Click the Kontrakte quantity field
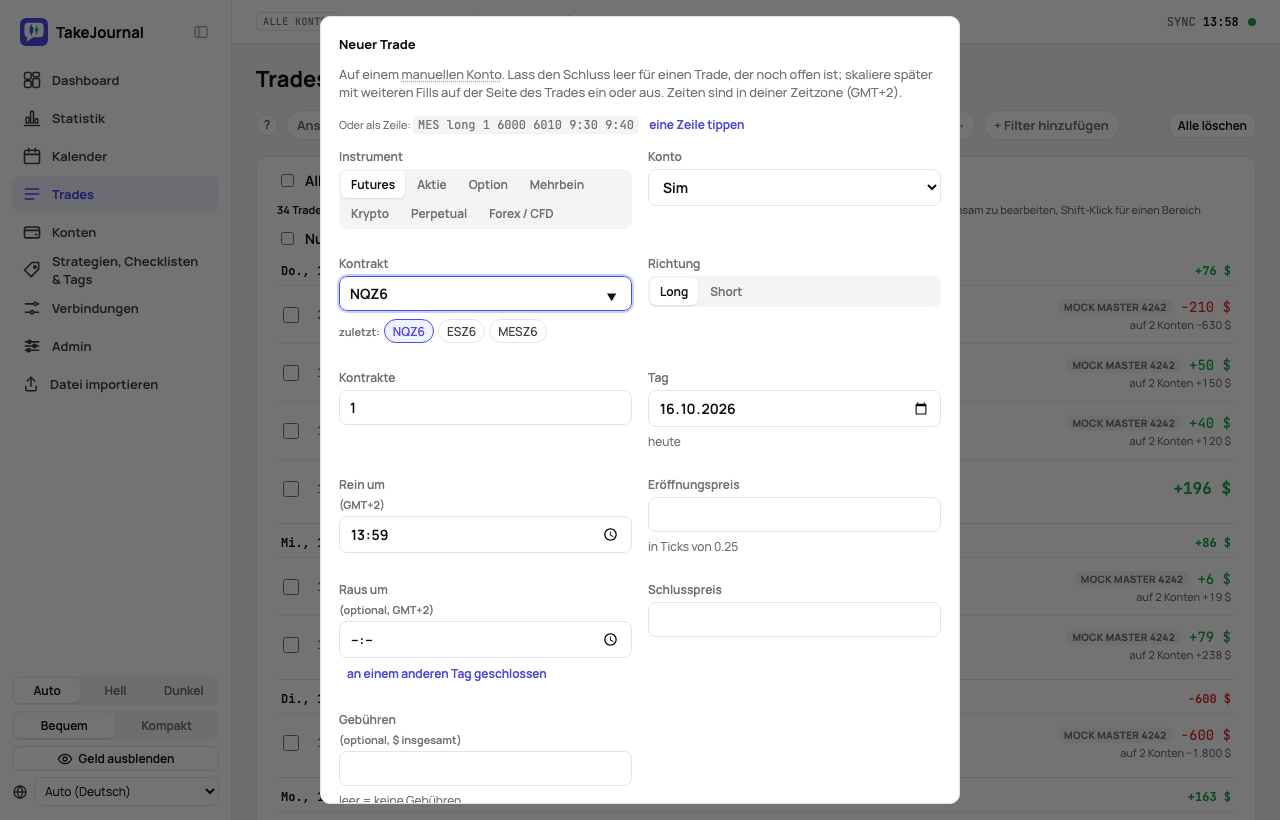Screen dimensions: 1280x820 [485, 408]
